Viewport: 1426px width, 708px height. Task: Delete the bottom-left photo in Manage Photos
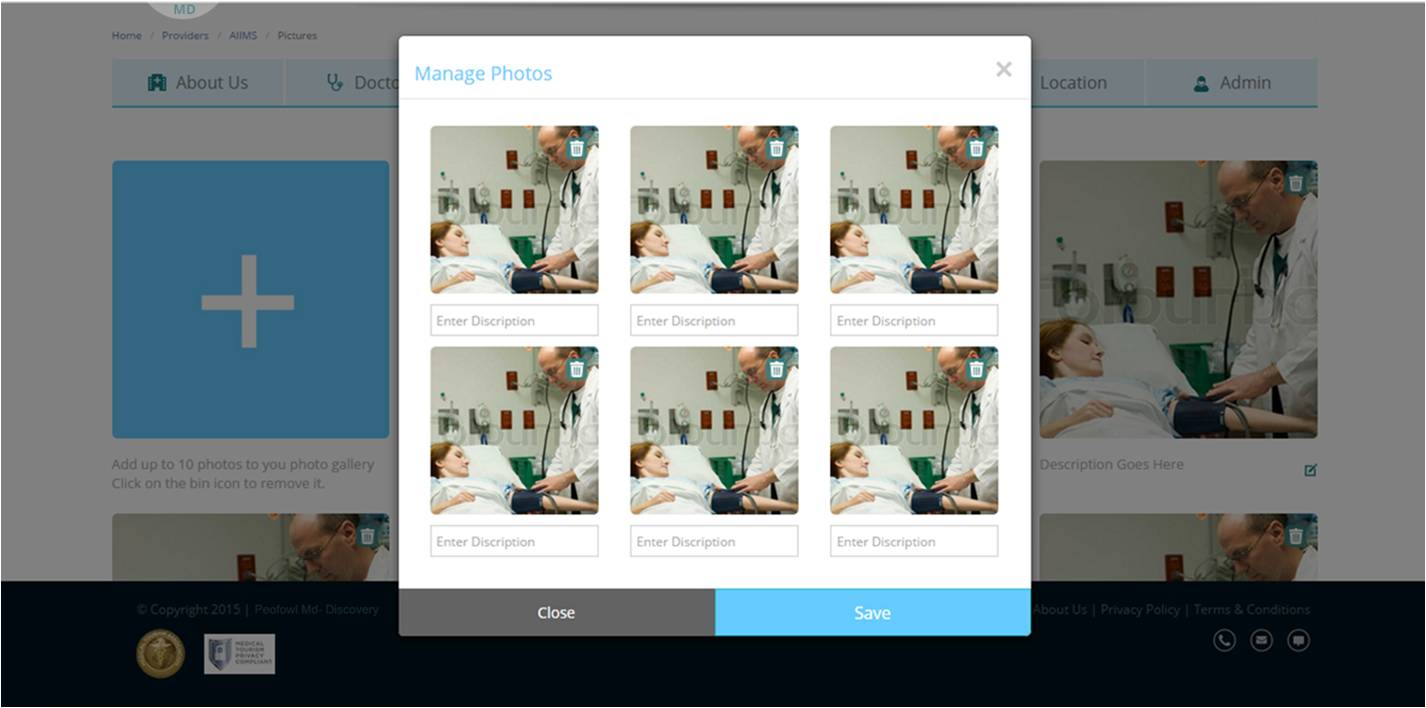pyautogui.click(x=577, y=369)
